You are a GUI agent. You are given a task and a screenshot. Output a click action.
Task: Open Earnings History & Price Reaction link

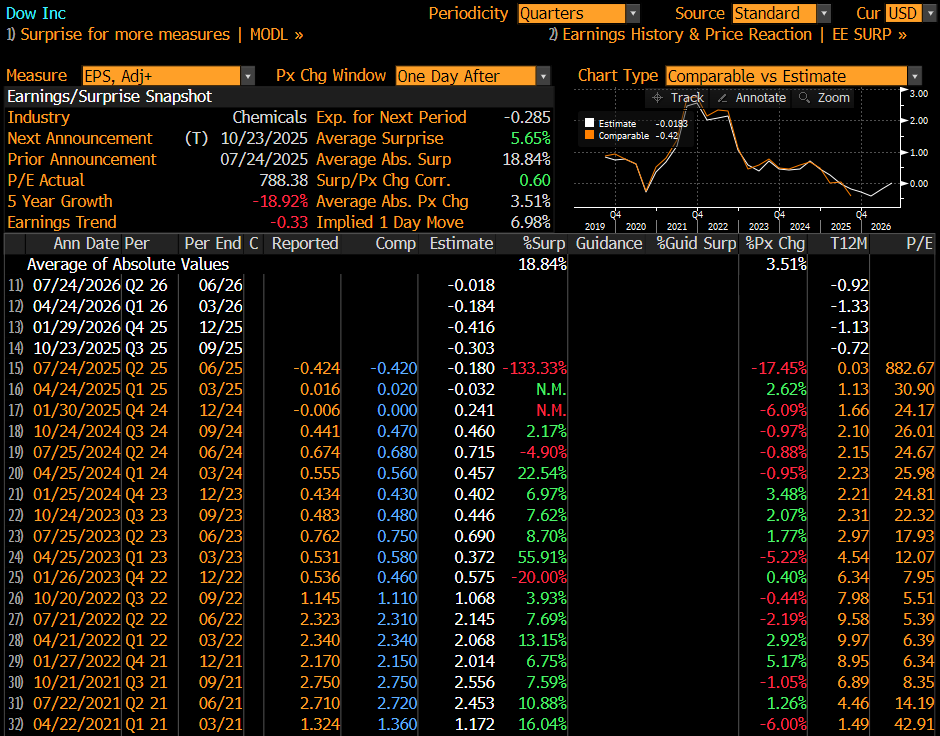(728, 34)
